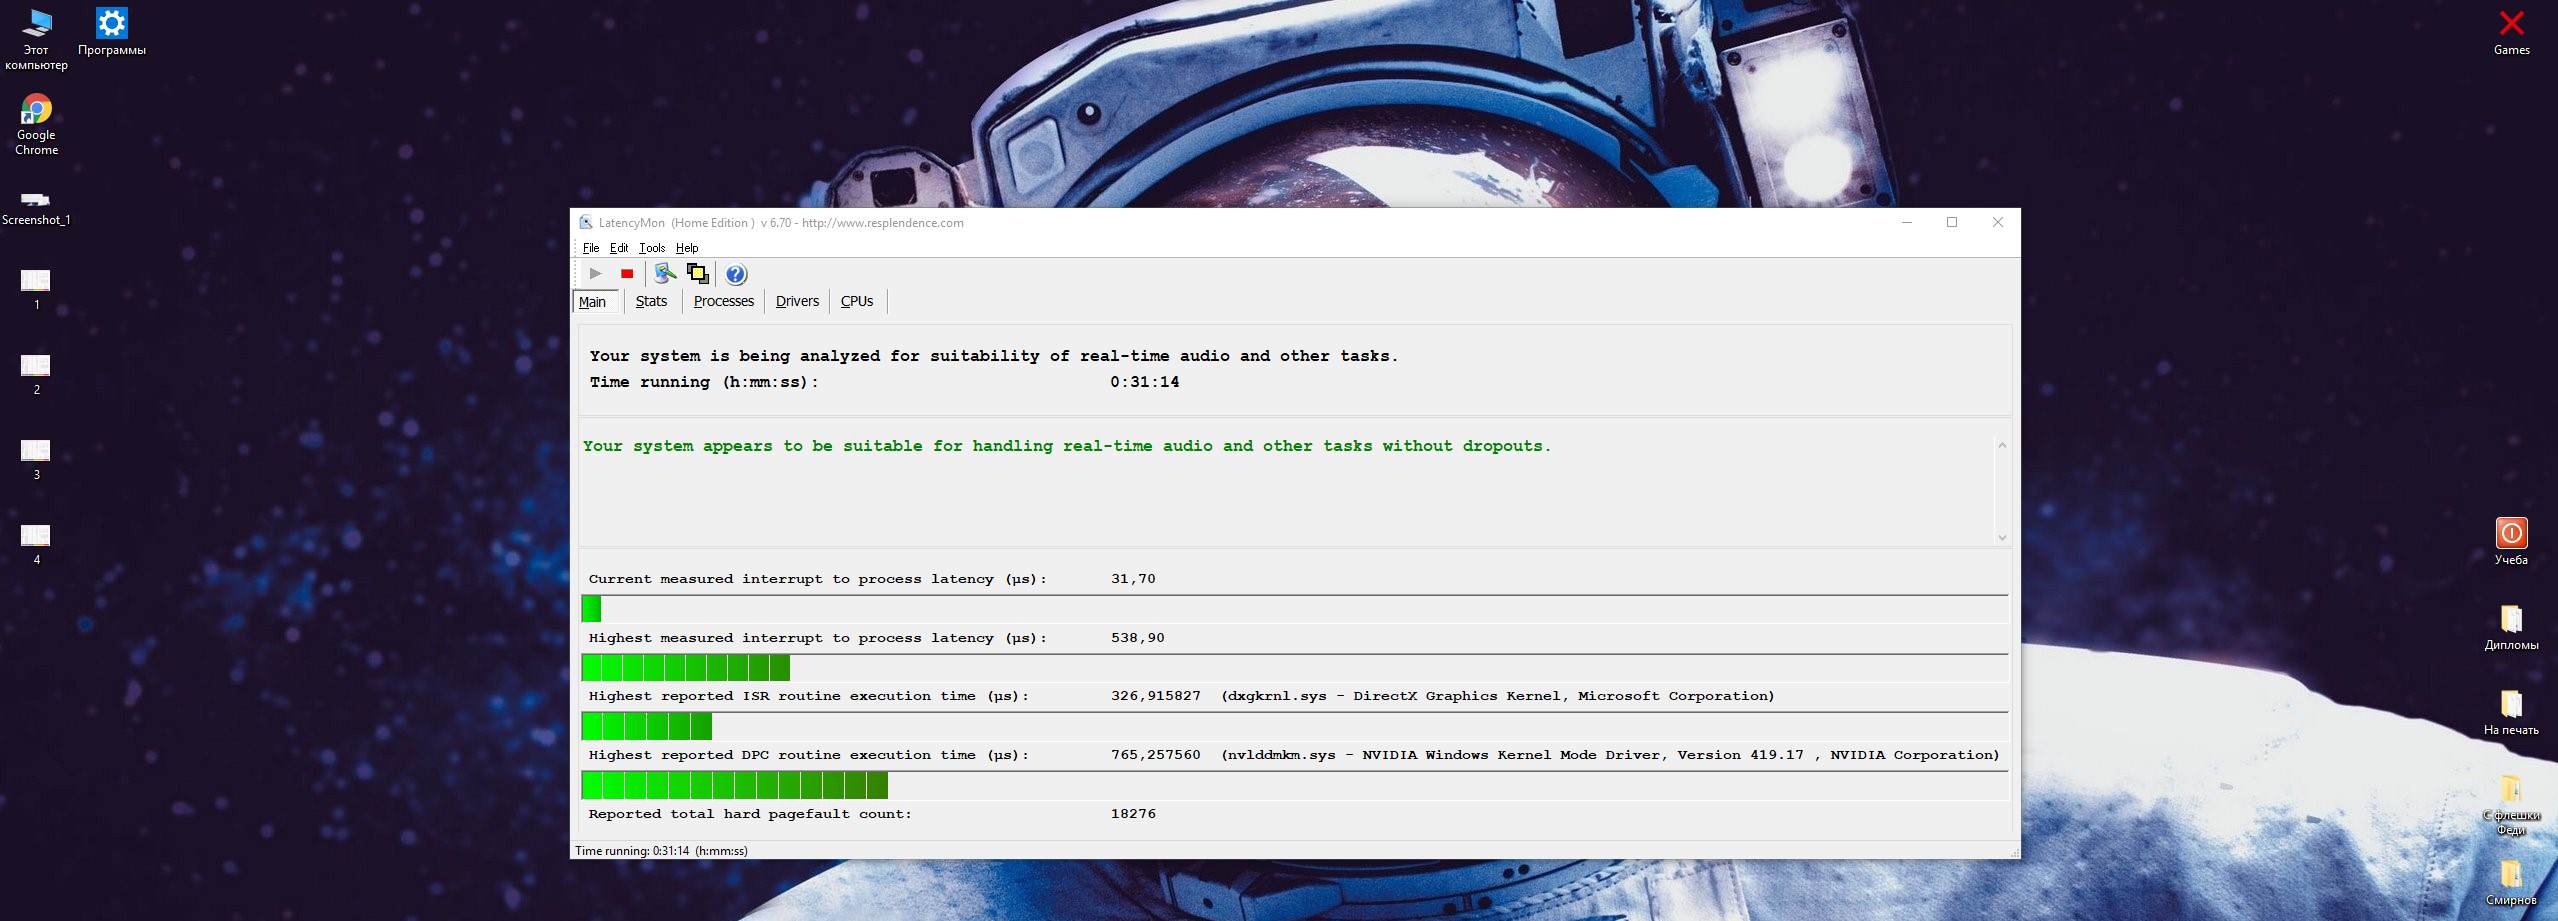Switch to the Main tab
Image resolution: width=2558 pixels, height=921 pixels.
coord(593,302)
